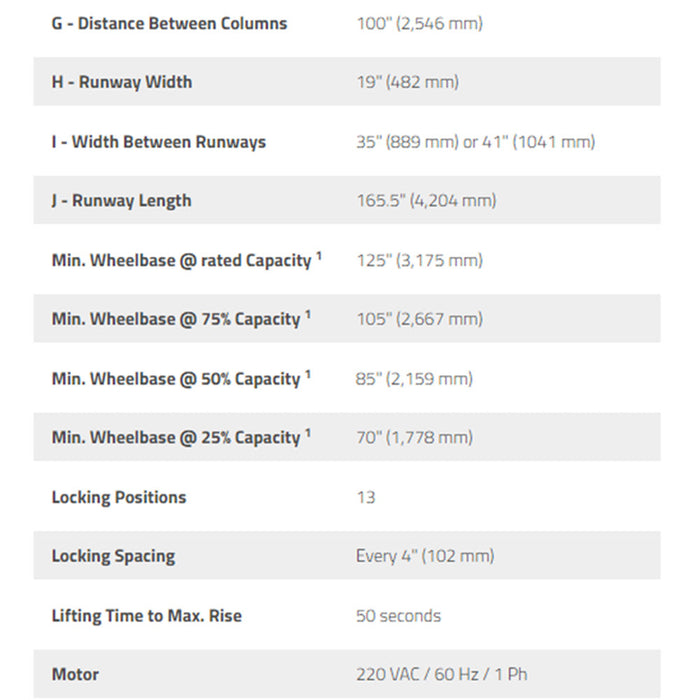
Task: Click the Every 4" (102 mm) spacing value
Action: 425,556
